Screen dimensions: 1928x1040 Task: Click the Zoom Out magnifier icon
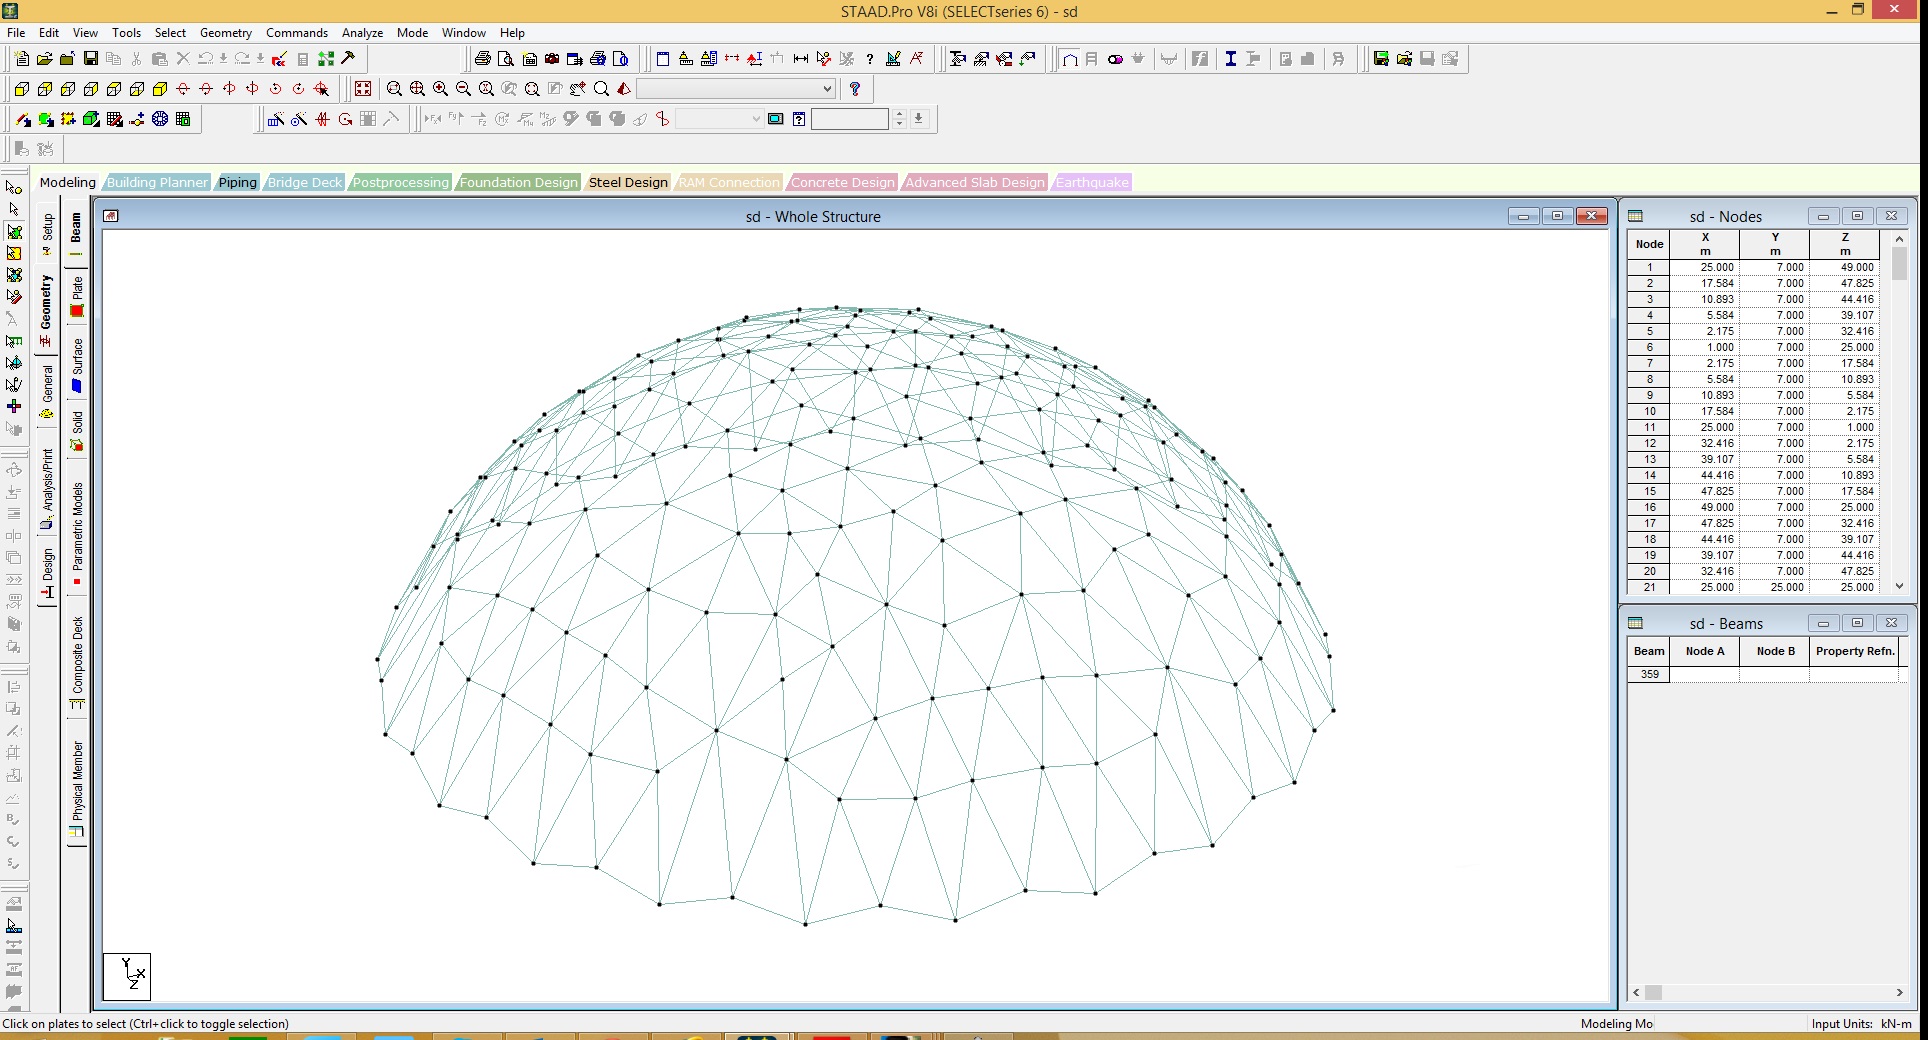pyautogui.click(x=463, y=89)
